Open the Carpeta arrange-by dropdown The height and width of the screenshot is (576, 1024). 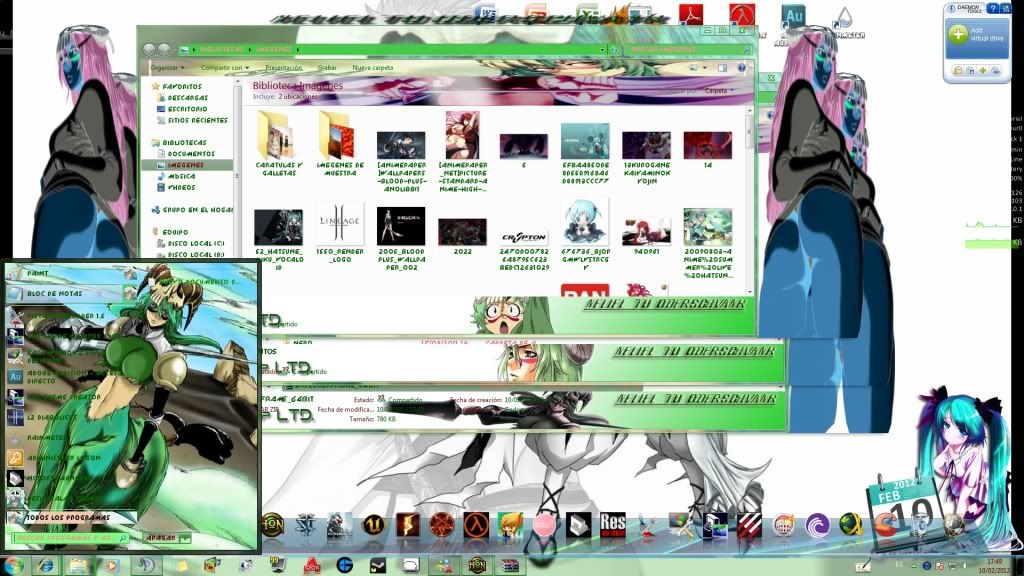point(718,91)
